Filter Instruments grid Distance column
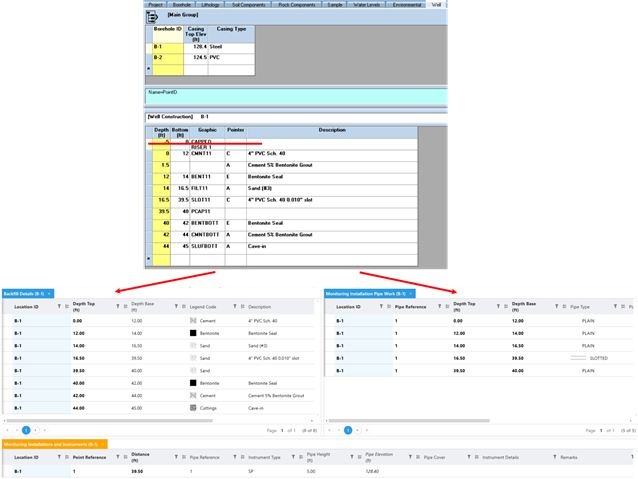638x479 pixels. click(177, 457)
